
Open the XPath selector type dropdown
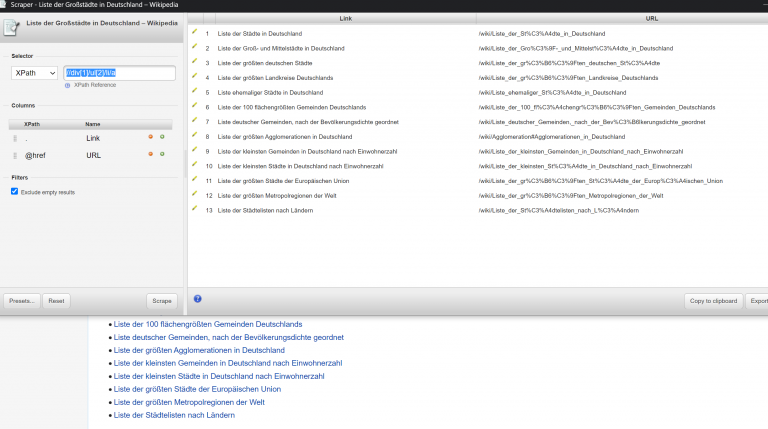click(x=34, y=73)
